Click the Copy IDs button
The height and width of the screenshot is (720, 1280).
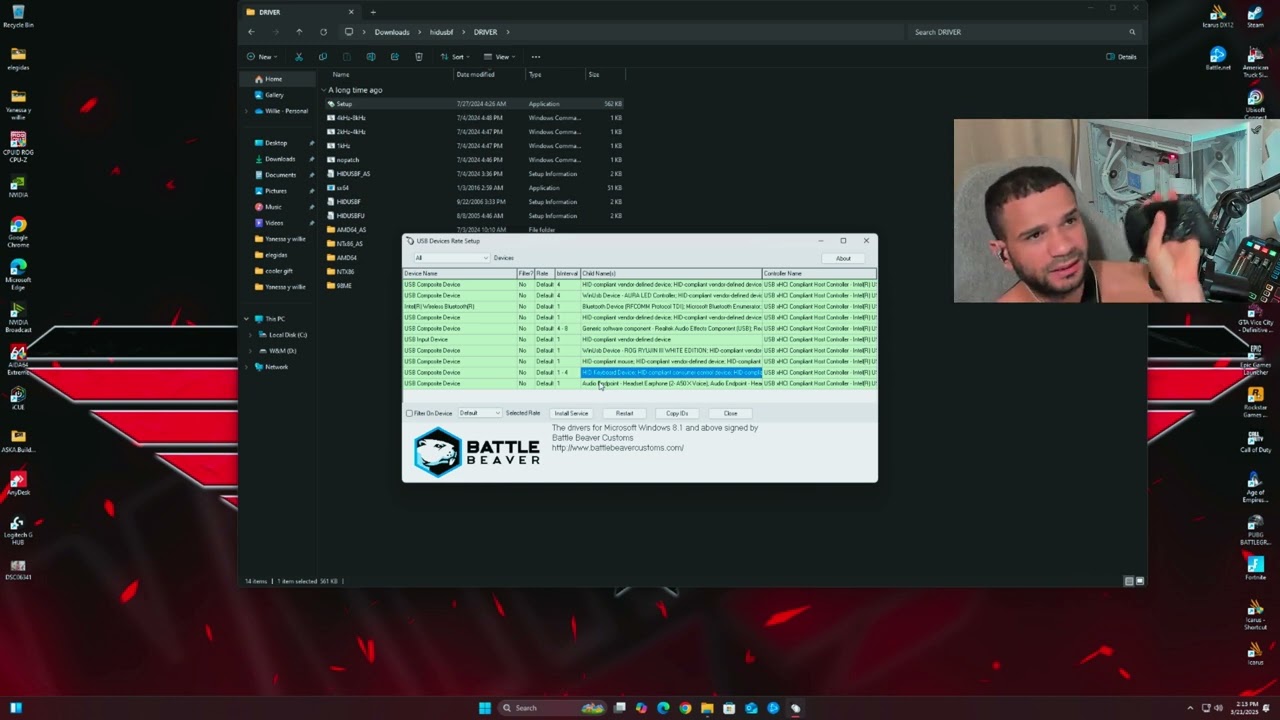(x=677, y=413)
